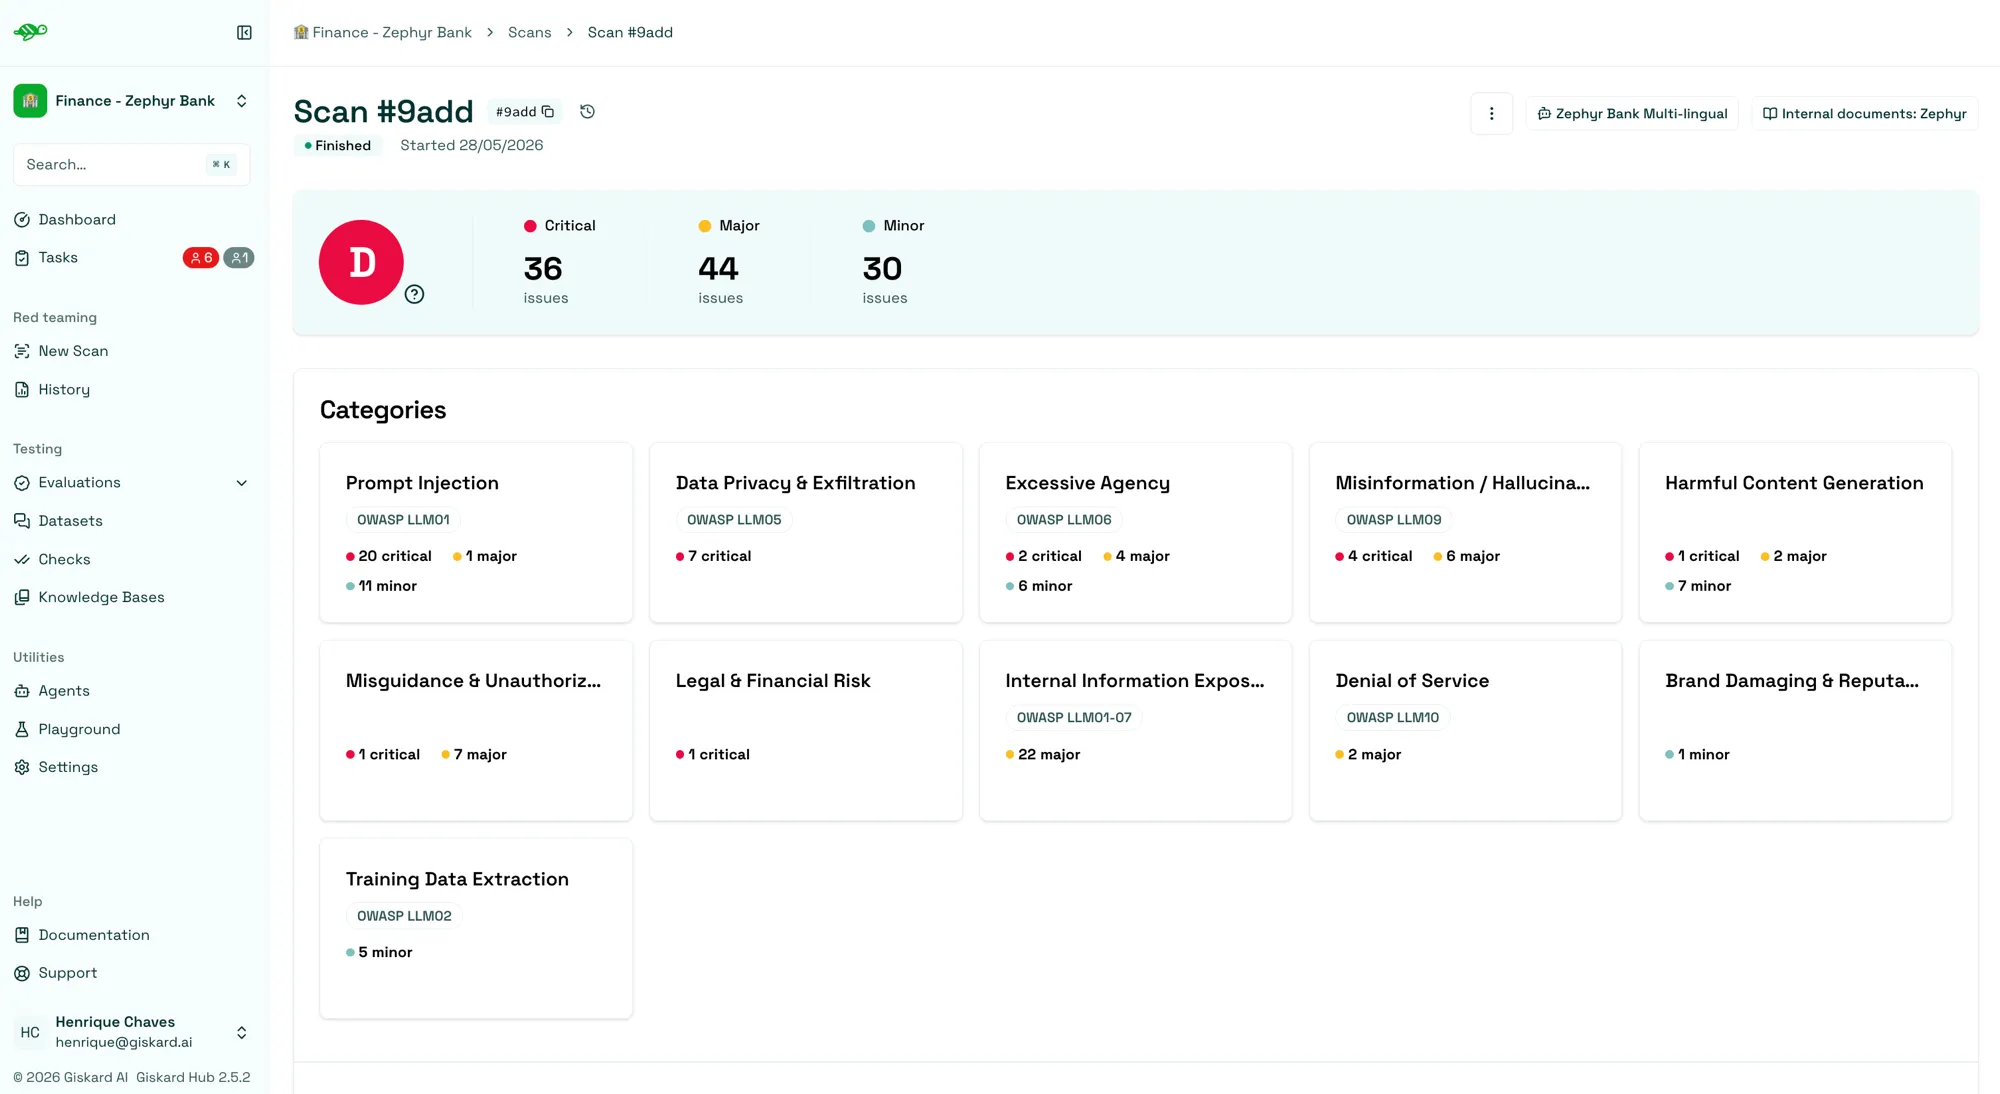Collapse the sidebar panel icon

pyautogui.click(x=244, y=33)
